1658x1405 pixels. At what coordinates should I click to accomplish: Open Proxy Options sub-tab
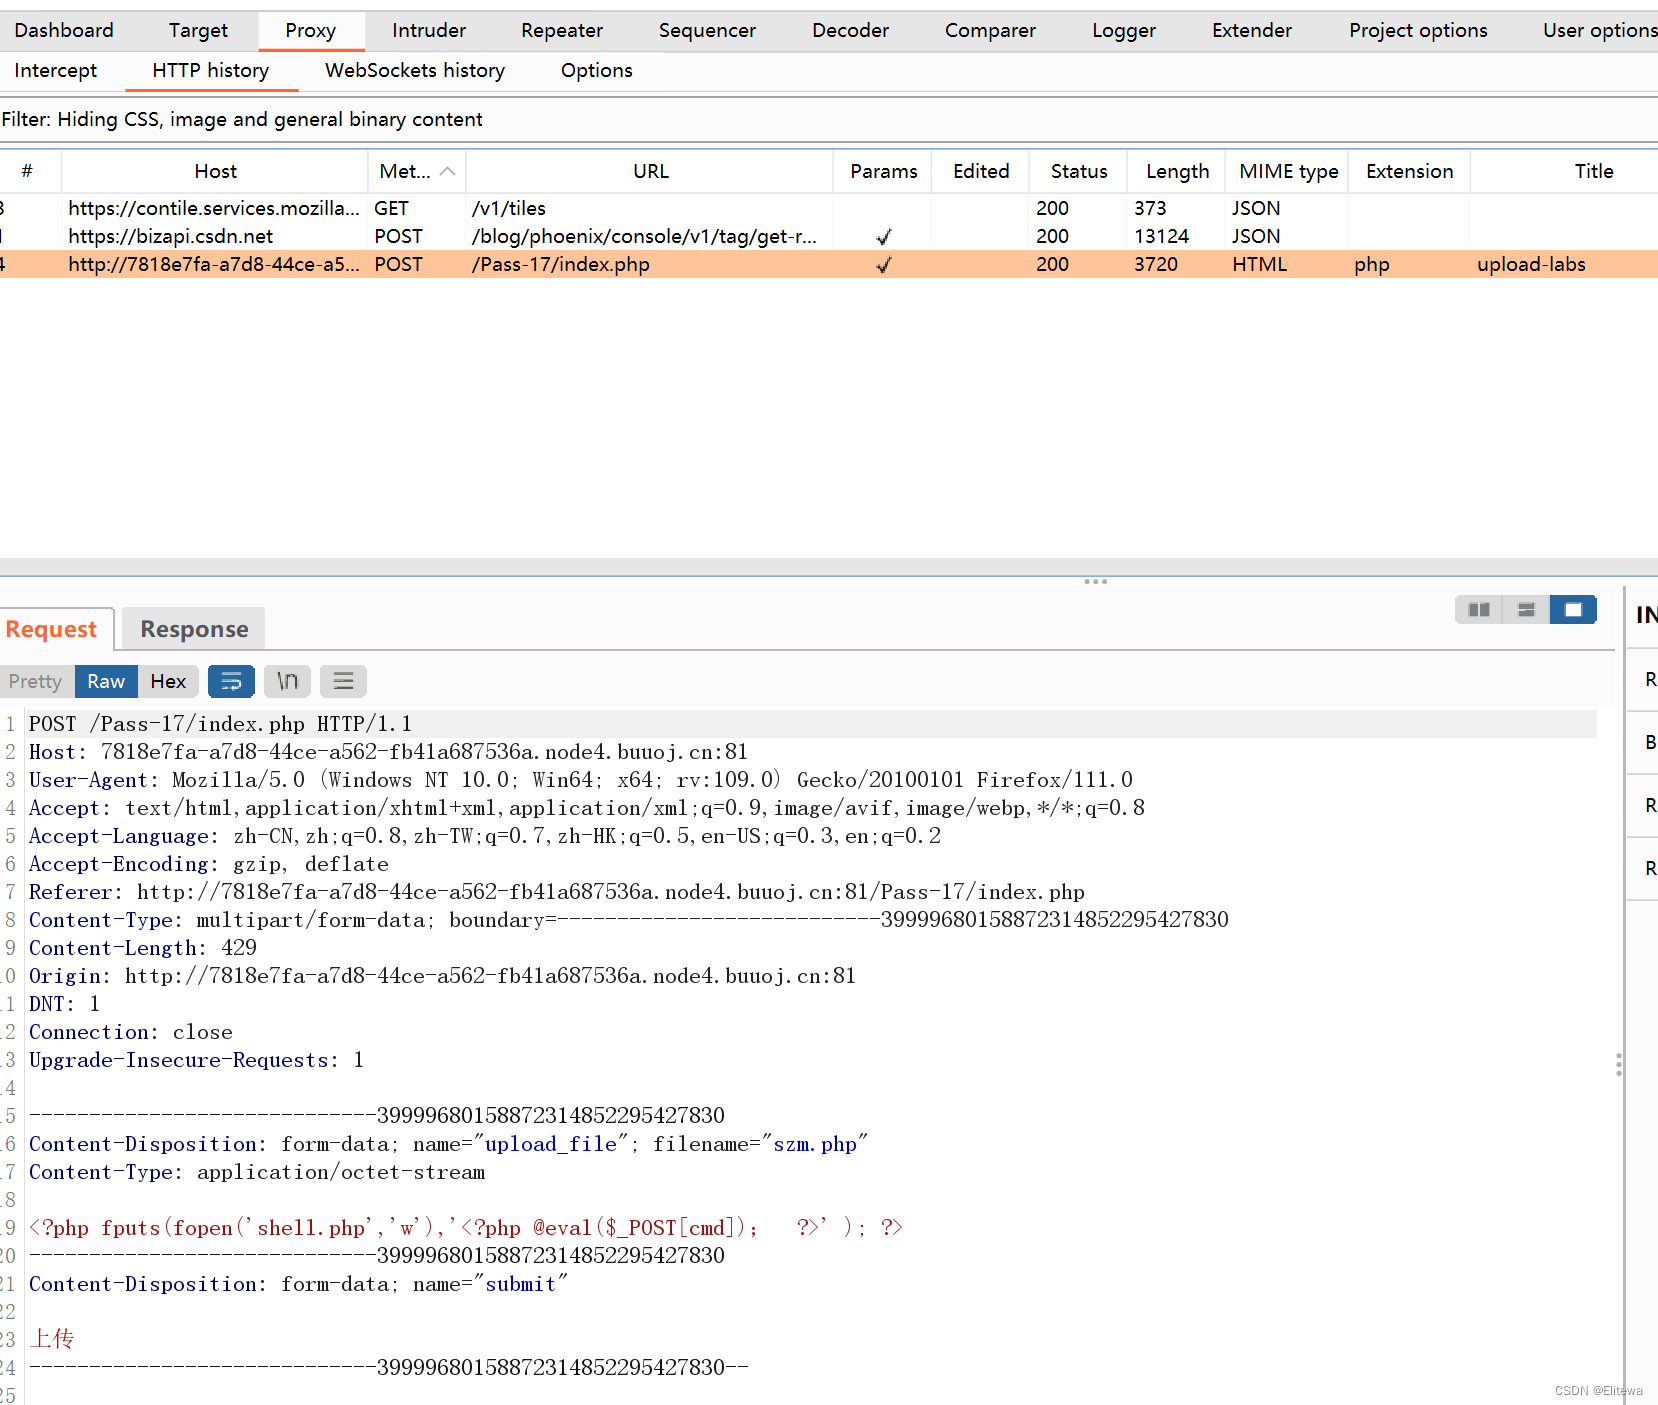[x=597, y=71]
